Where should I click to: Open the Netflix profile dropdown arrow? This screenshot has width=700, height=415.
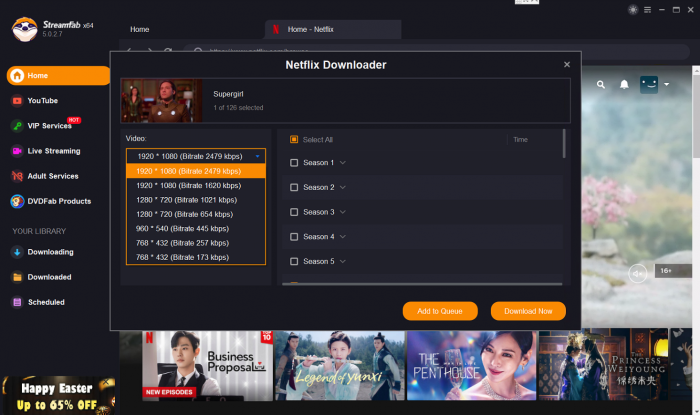667,84
